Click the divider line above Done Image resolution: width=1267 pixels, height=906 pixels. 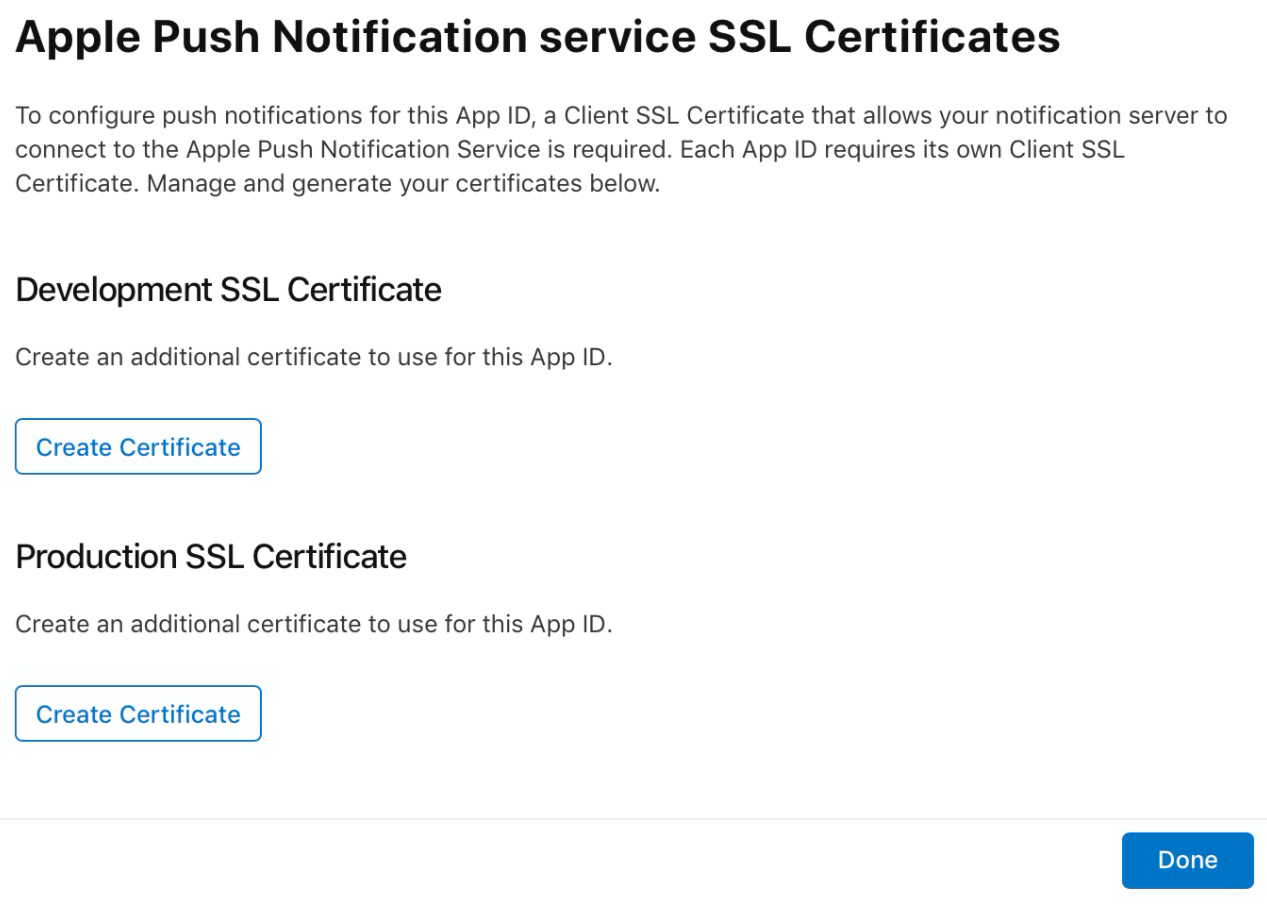click(633, 819)
